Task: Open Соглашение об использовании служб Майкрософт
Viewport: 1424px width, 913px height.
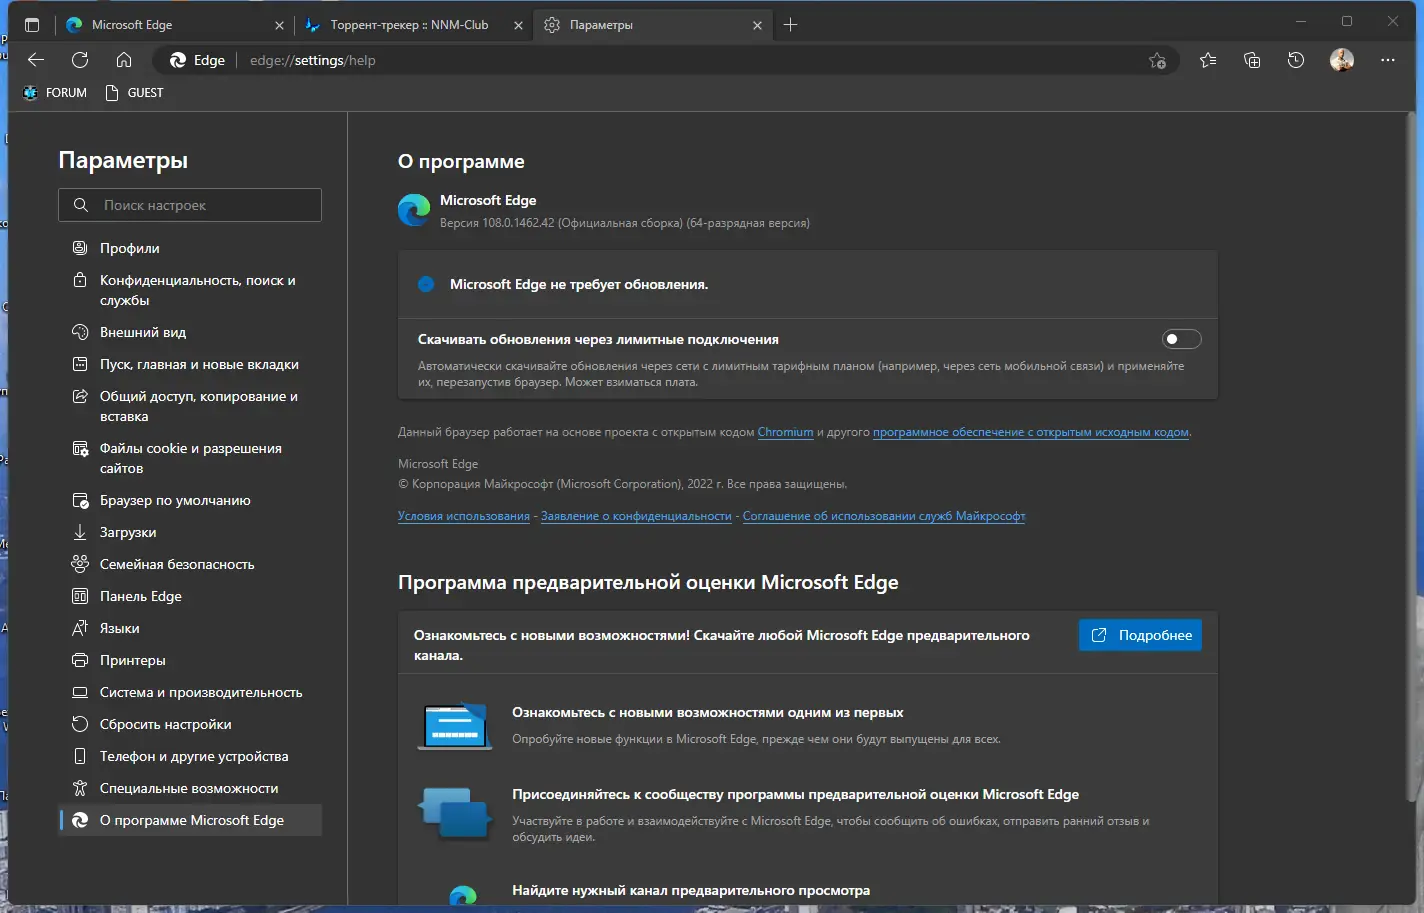Action: (x=884, y=516)
